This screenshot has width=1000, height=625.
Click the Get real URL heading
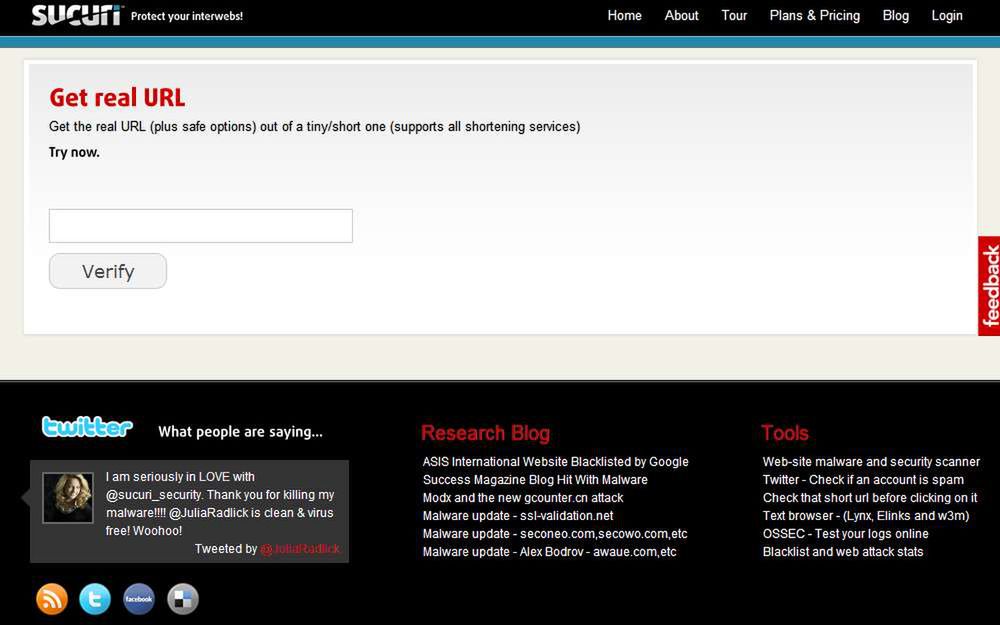[x=117, y=98]
